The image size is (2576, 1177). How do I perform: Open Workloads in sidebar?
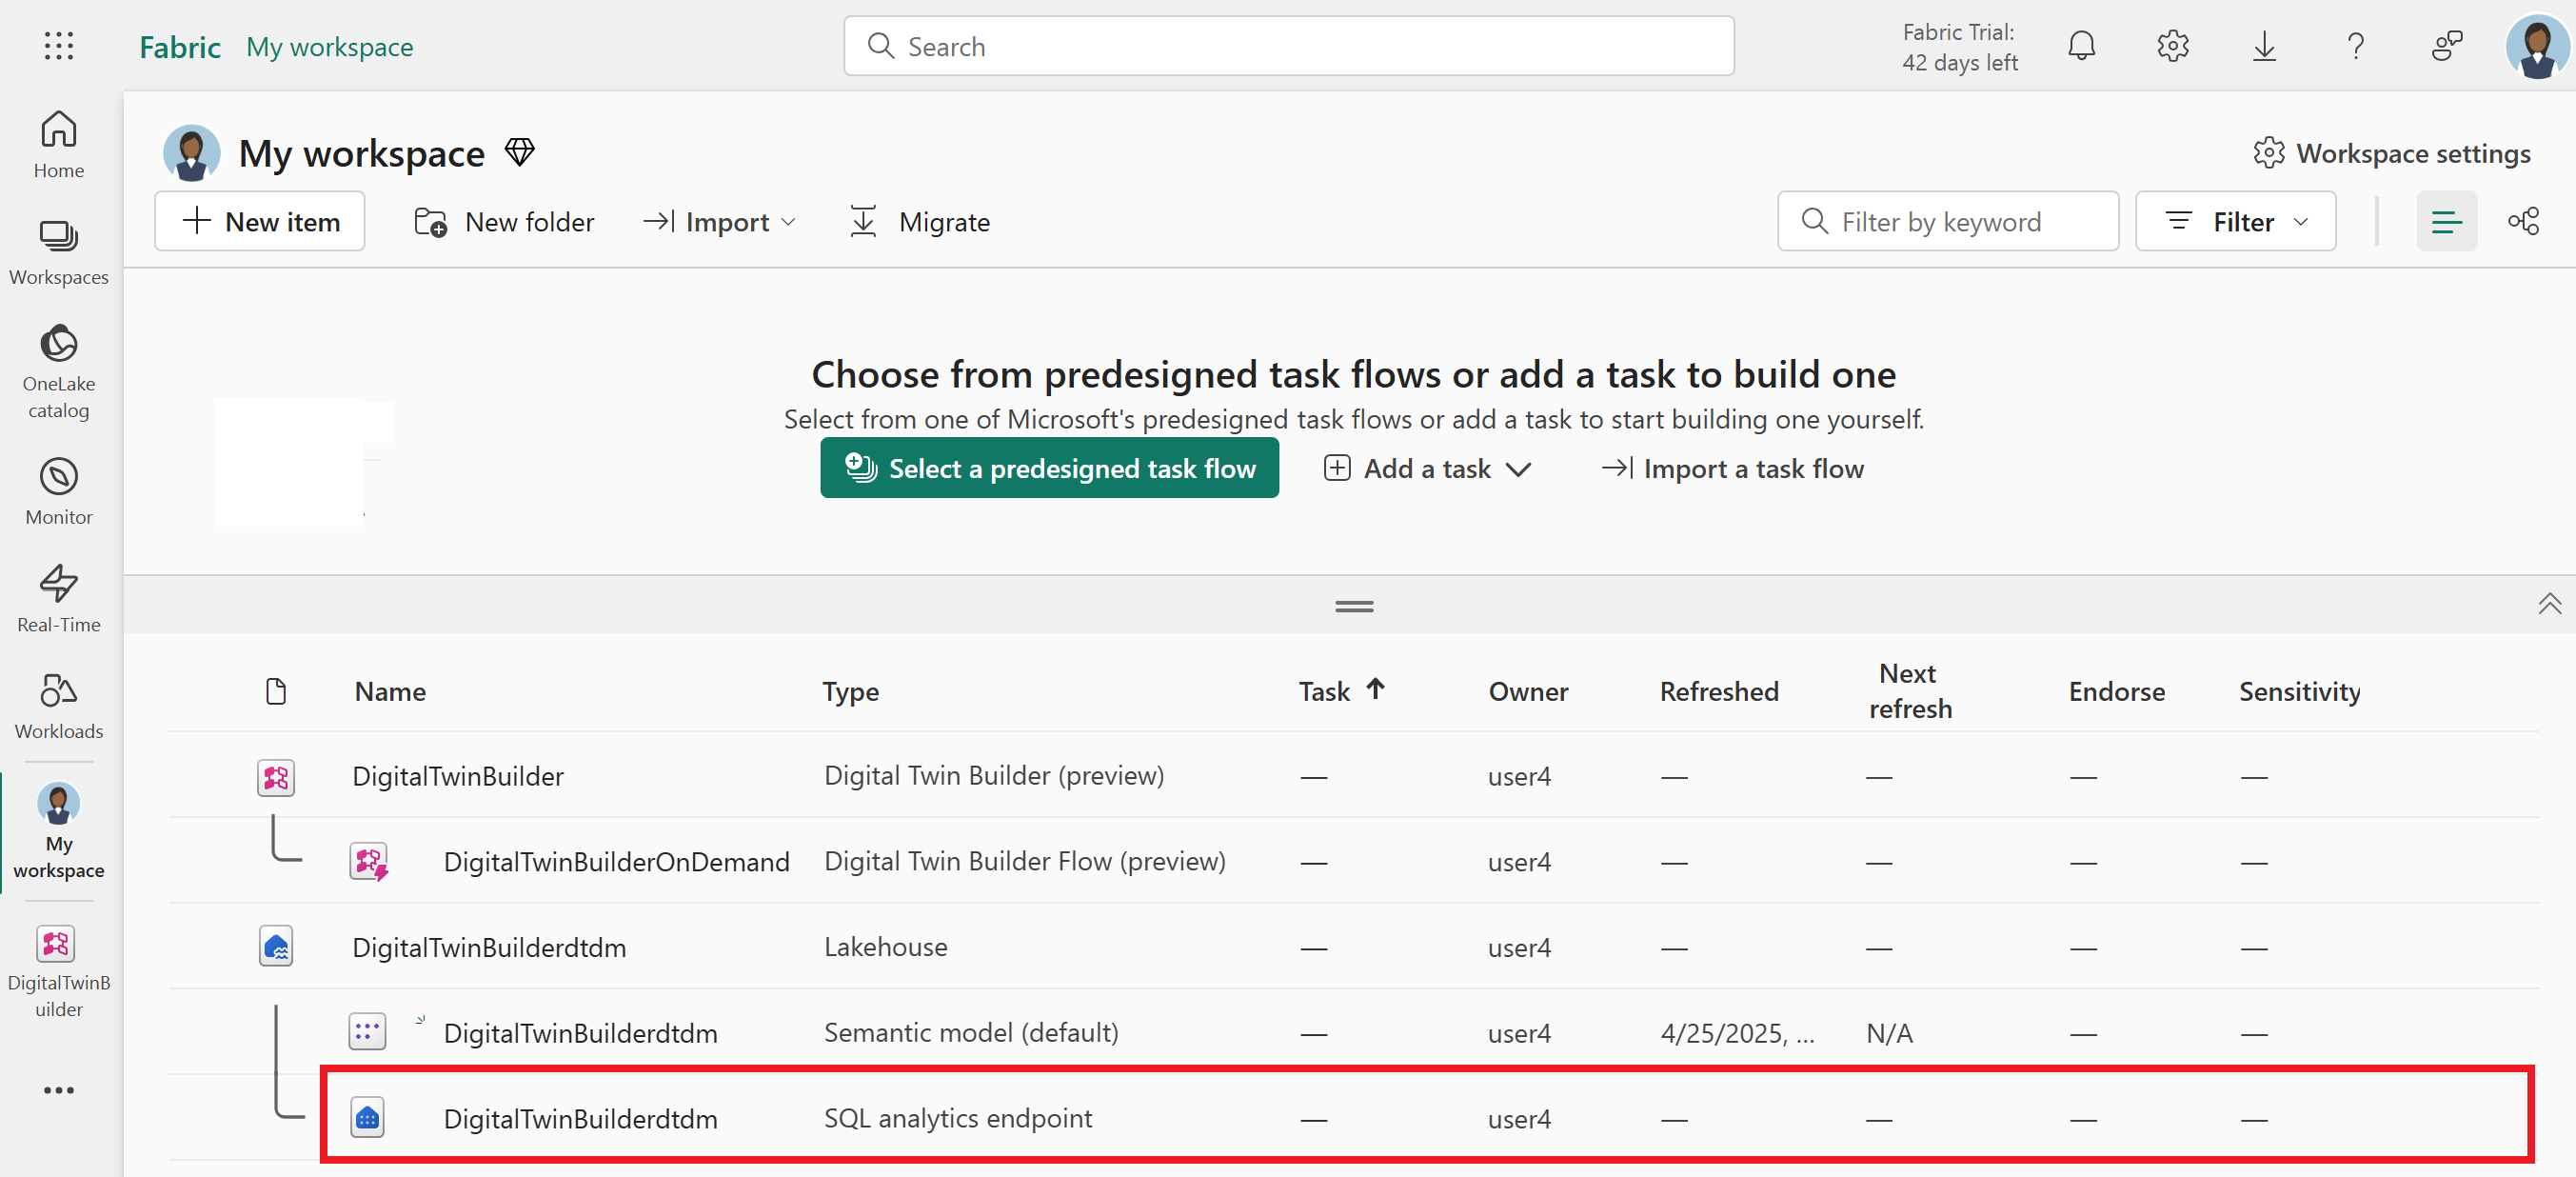(x=59, y=705)
